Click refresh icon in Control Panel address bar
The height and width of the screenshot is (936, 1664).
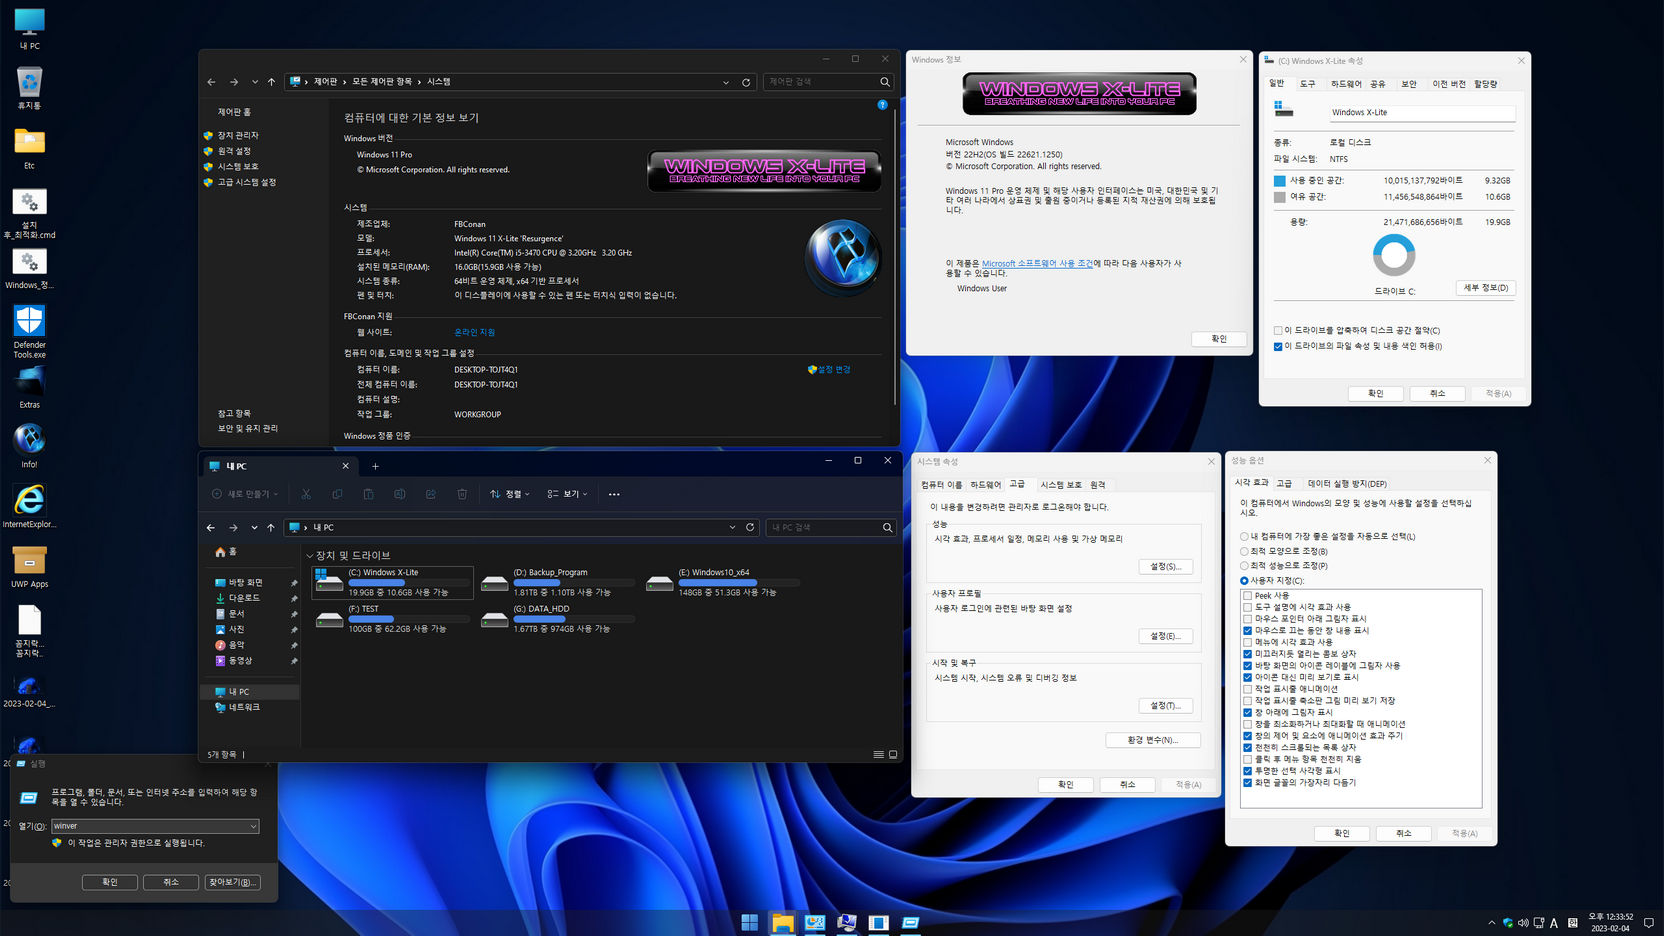click(x=746, y=82)
